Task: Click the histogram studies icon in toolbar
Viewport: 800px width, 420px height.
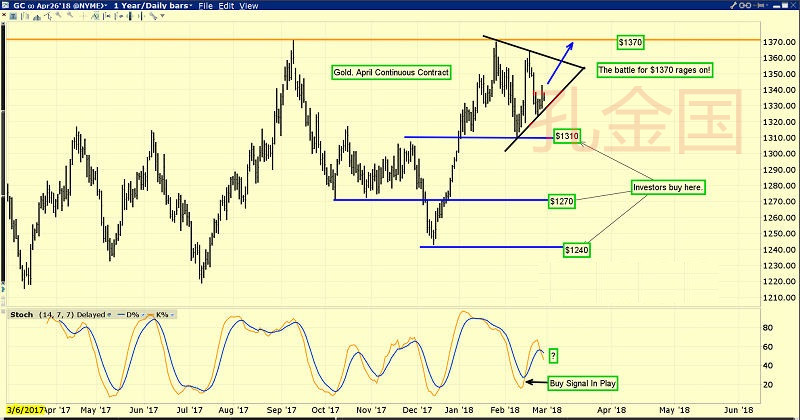Action: pos(37,17)
